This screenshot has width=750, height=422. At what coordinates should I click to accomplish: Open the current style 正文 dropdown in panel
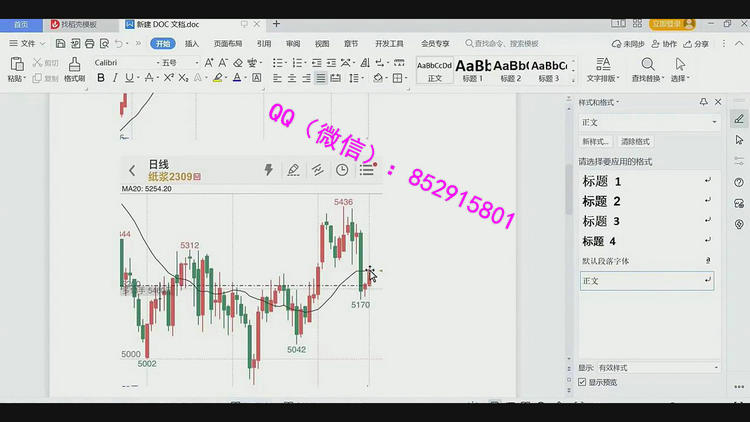pos(714,122)
